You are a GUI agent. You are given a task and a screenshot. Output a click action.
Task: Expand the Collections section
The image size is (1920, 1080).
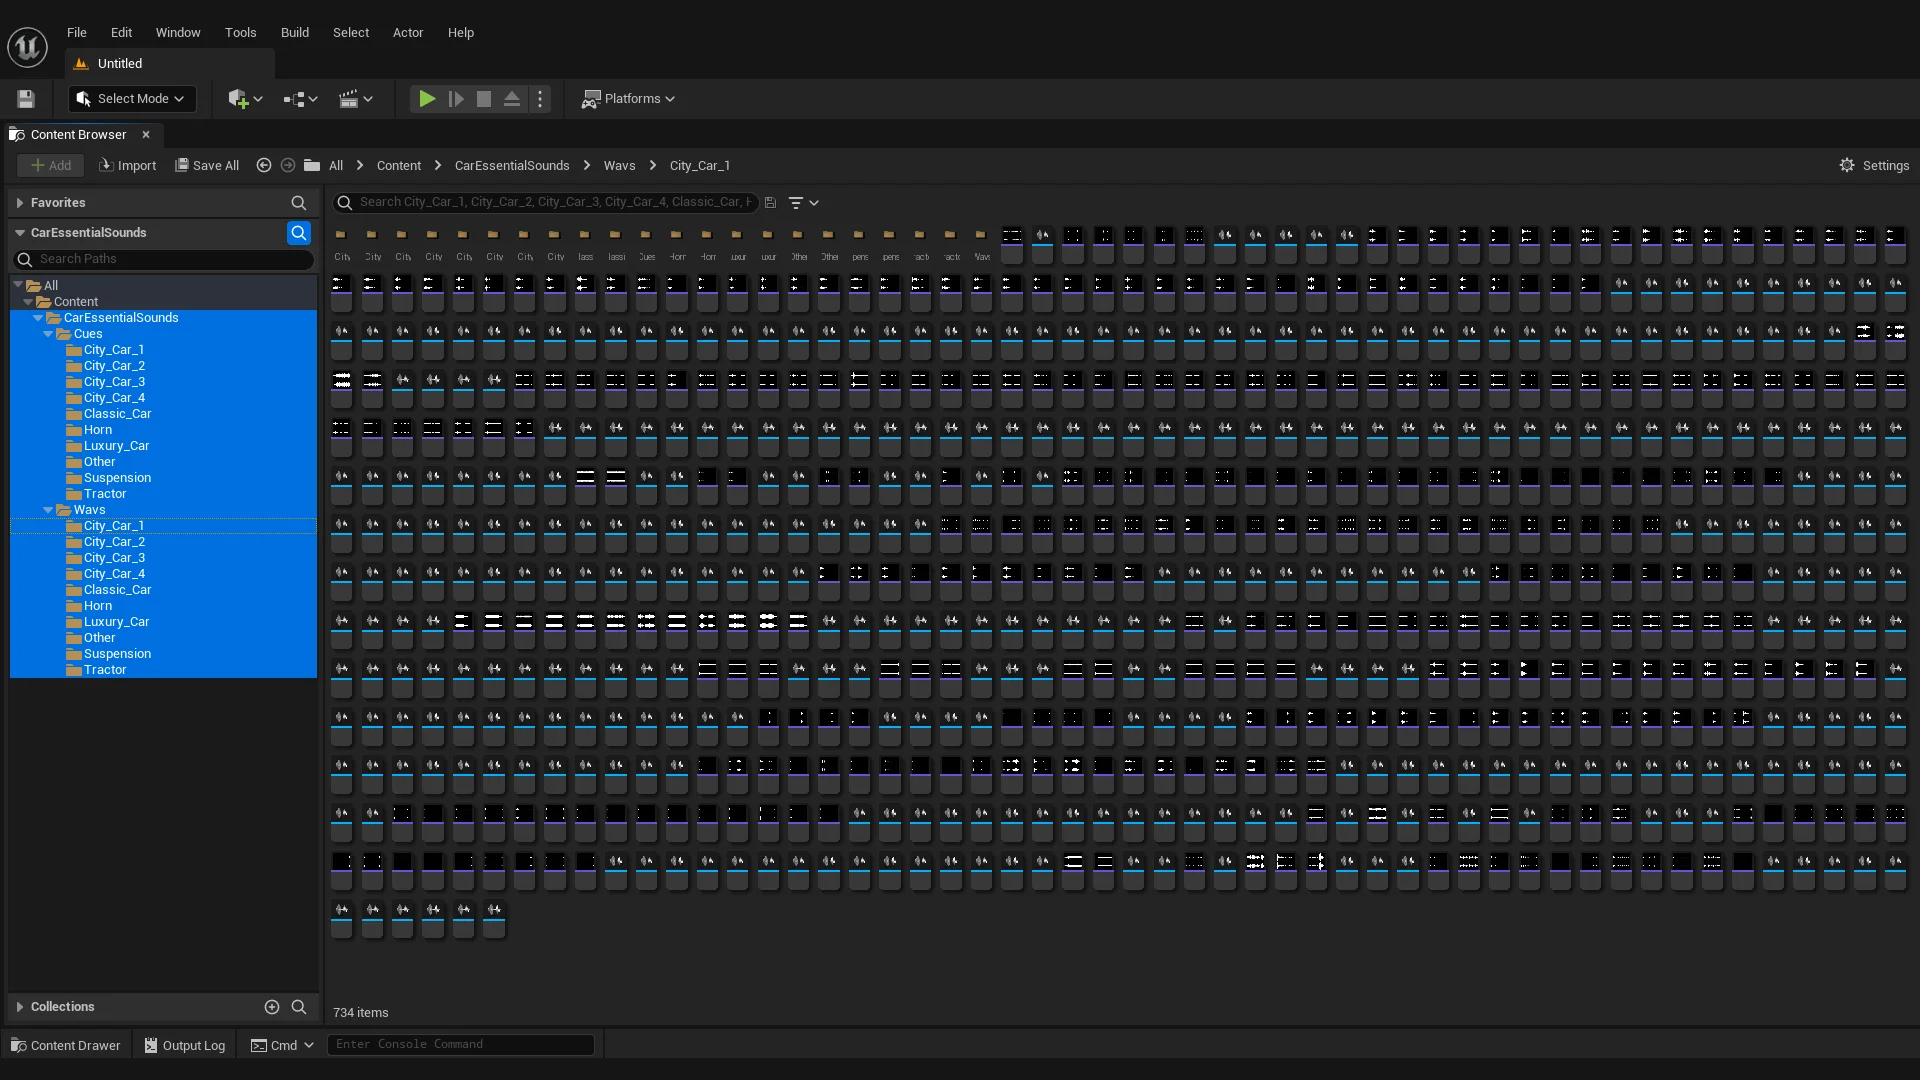click(x=20, y=1007)
